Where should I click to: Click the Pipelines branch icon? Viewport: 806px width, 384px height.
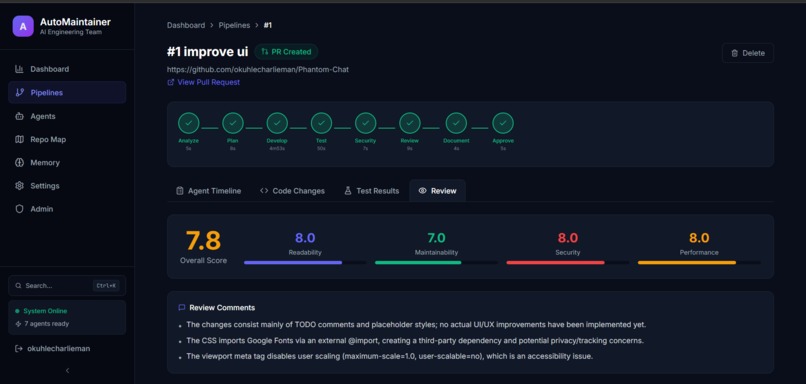pyautogui.click(x=20, y=93)
